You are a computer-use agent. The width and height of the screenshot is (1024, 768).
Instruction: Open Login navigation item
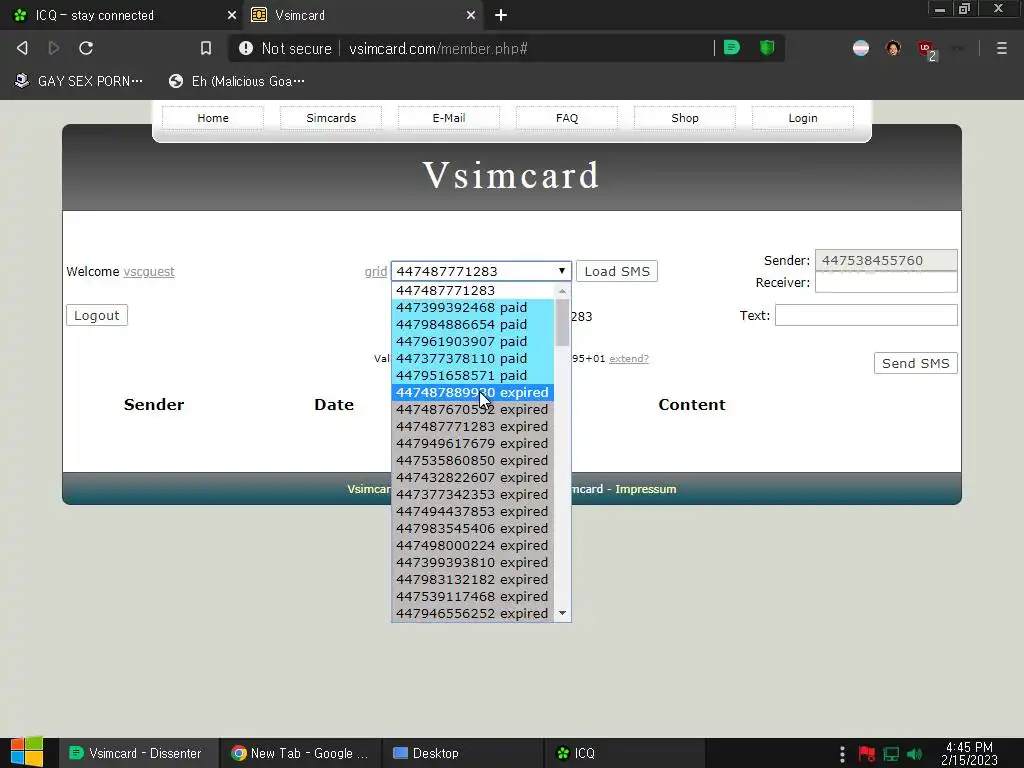[x=803, y=118]
